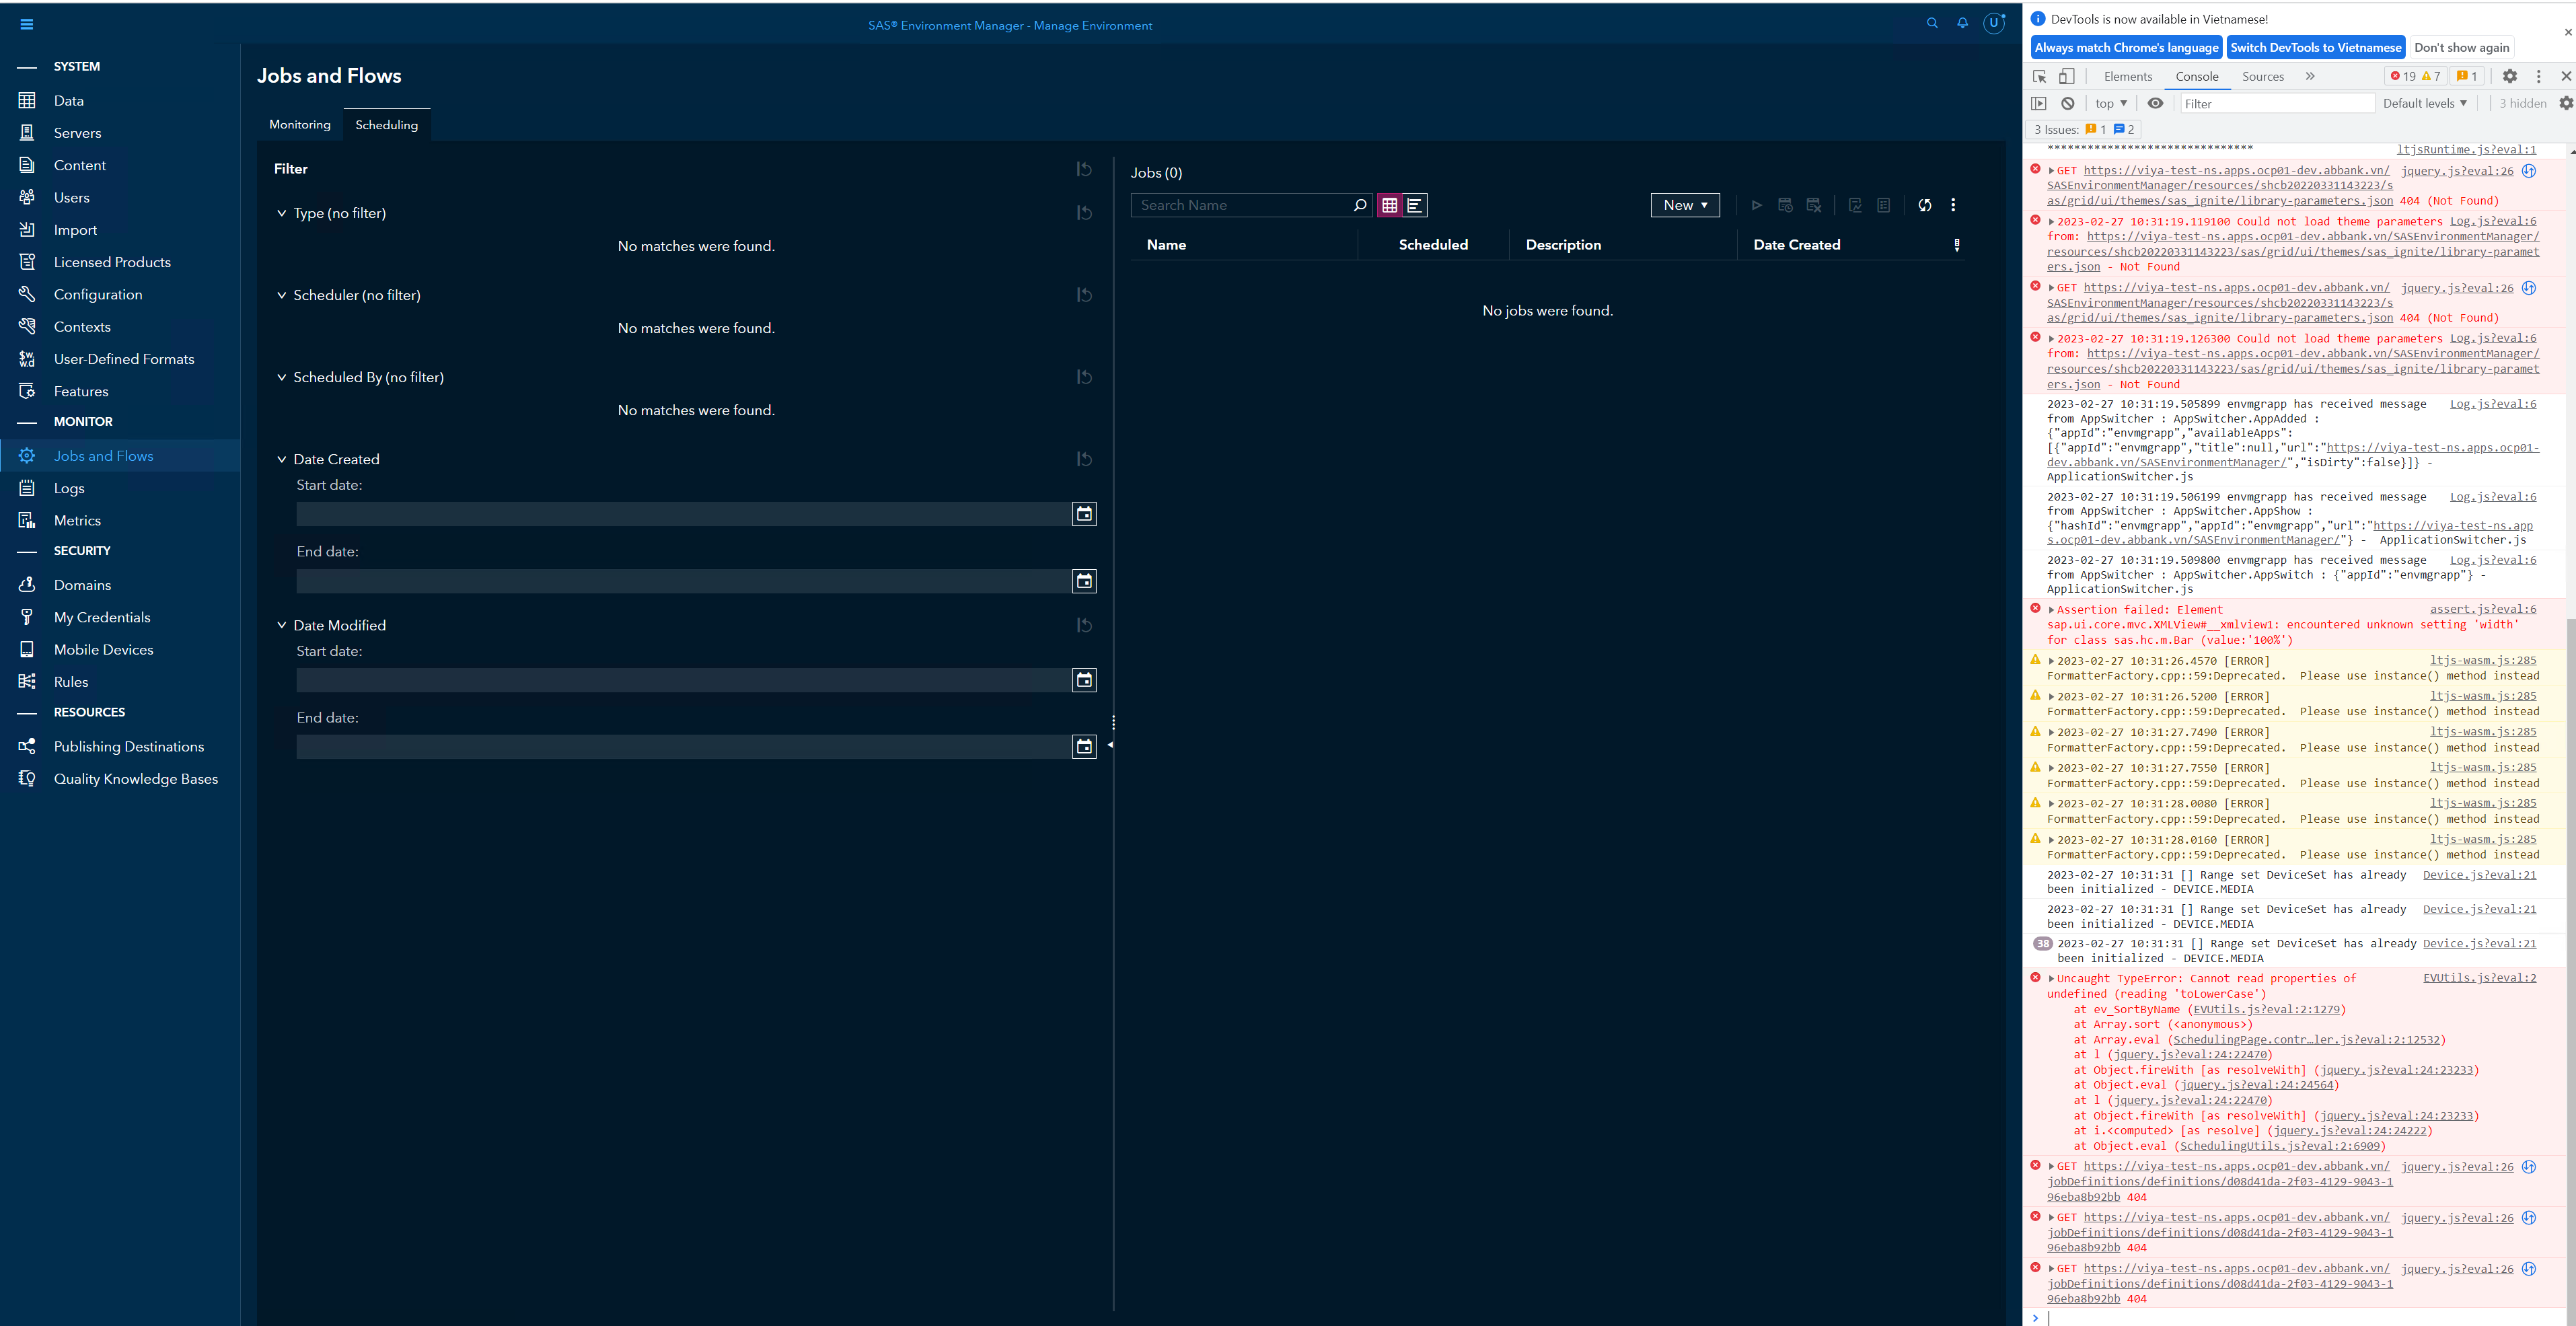Unschedule a job using the calendar-x icon
Image resolution: width=2576 pixels, height=1326 pixels.
pos(1814,205)
